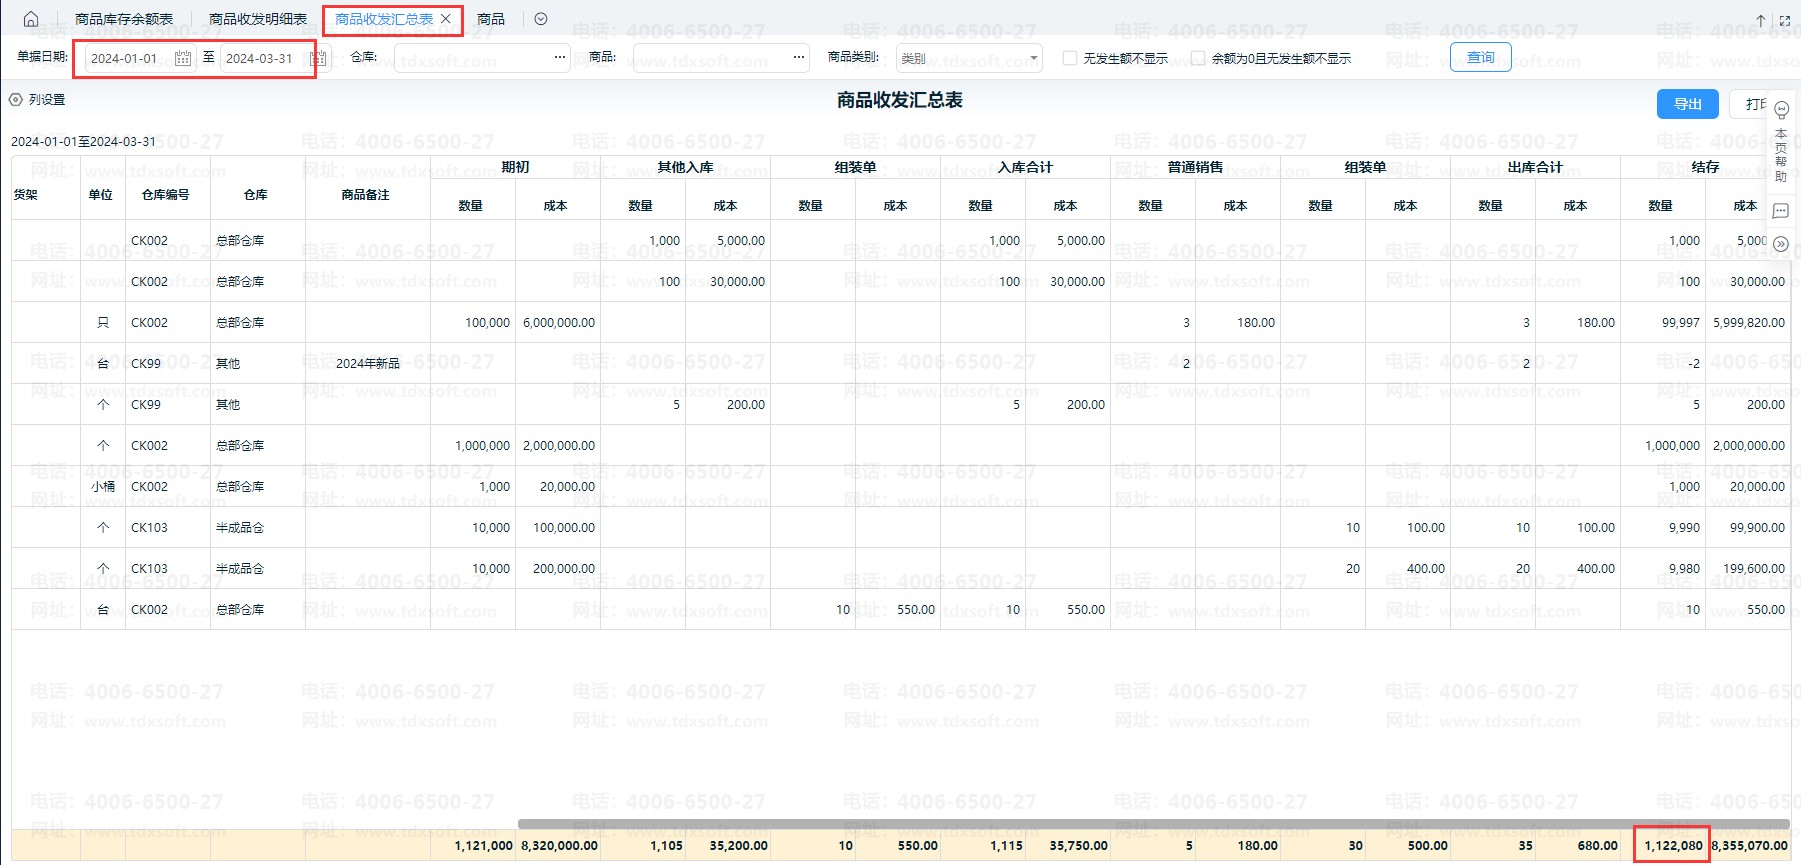This screenshot has width=1801, height=865.
Task: Click the blue 导出 export button
Action: (1687, 104)
